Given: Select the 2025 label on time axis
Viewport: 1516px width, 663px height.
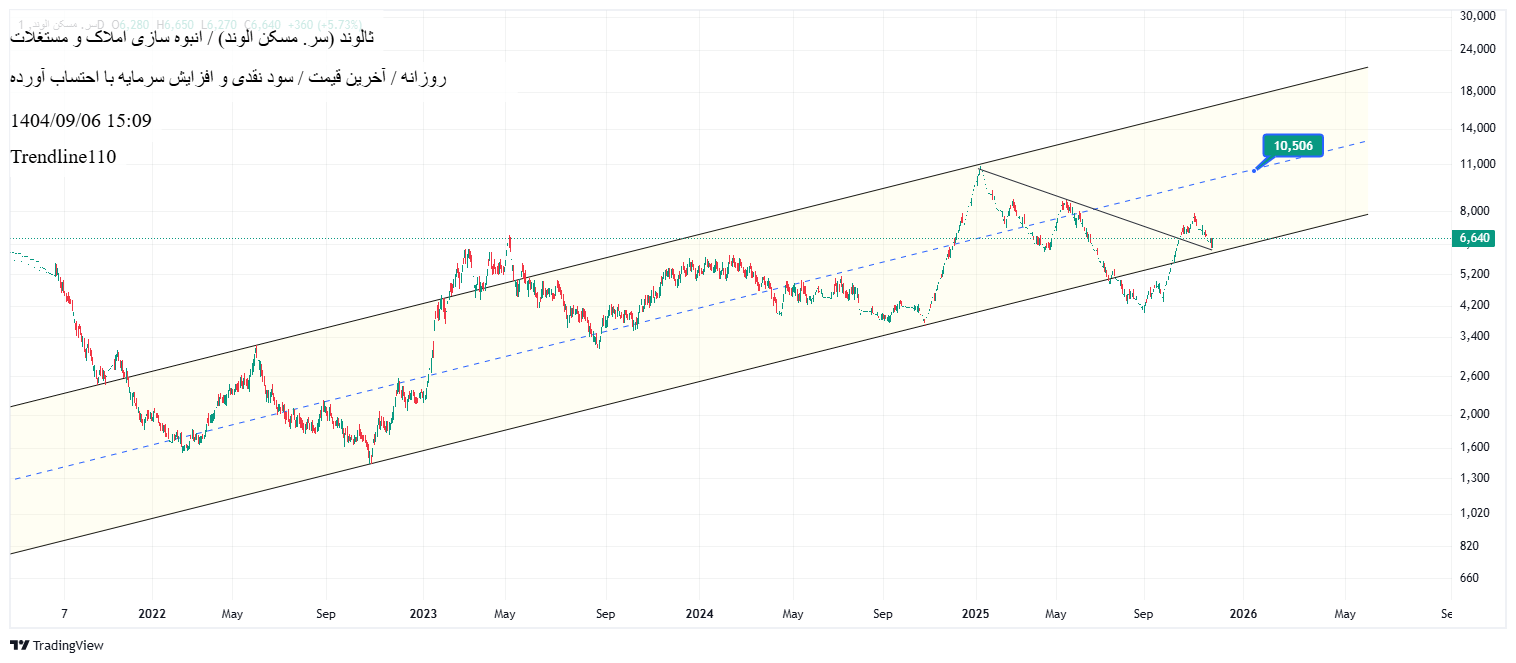Looking at the screenshot, I should 975,614.
